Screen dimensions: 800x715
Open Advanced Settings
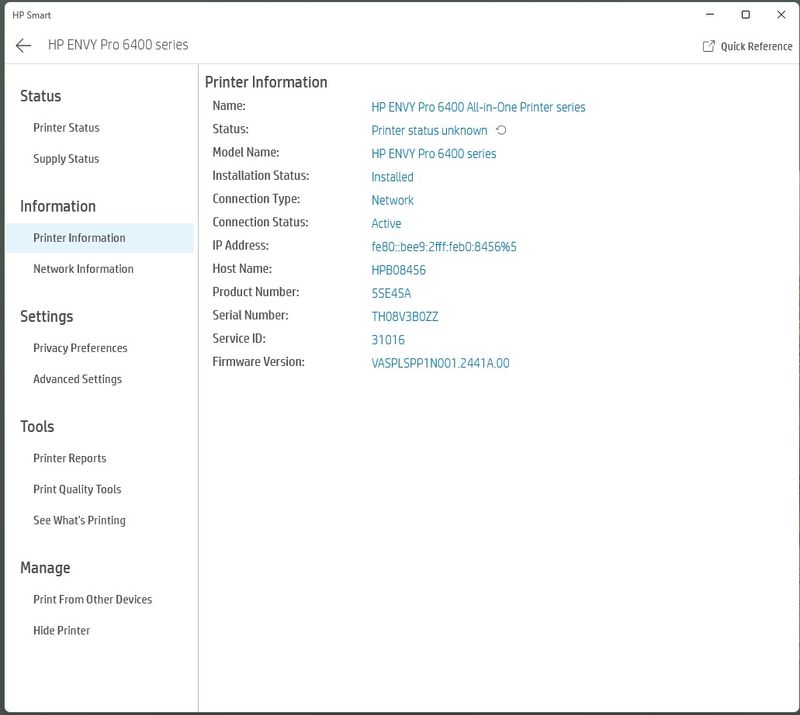click(x=78, y=379)
